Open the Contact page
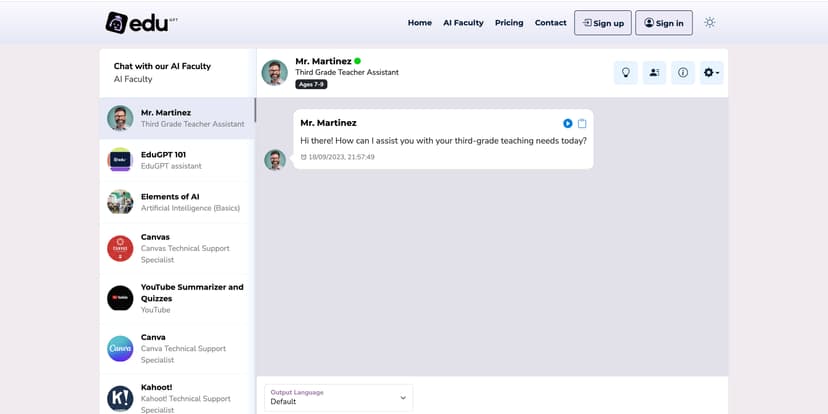Image resolution: width=828 pixels, height=414 pixels. (x=551, y=23)
